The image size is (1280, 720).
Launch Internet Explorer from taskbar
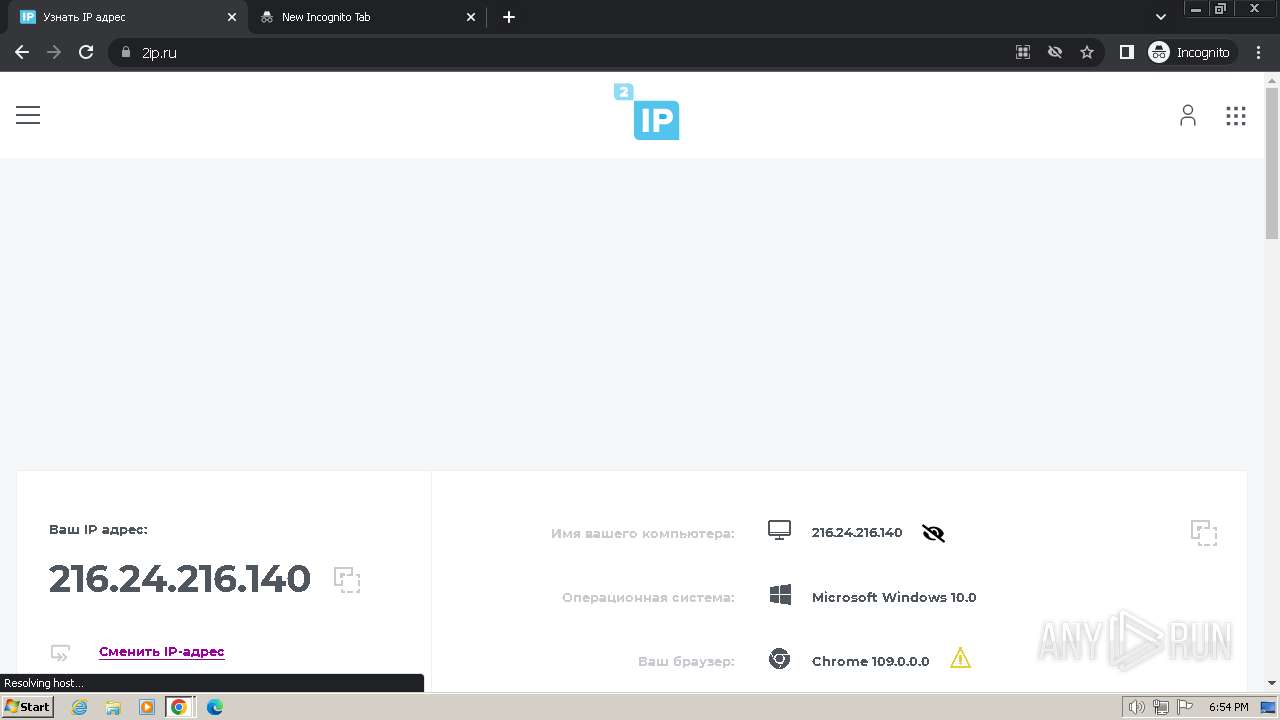(x=80, y=707)
